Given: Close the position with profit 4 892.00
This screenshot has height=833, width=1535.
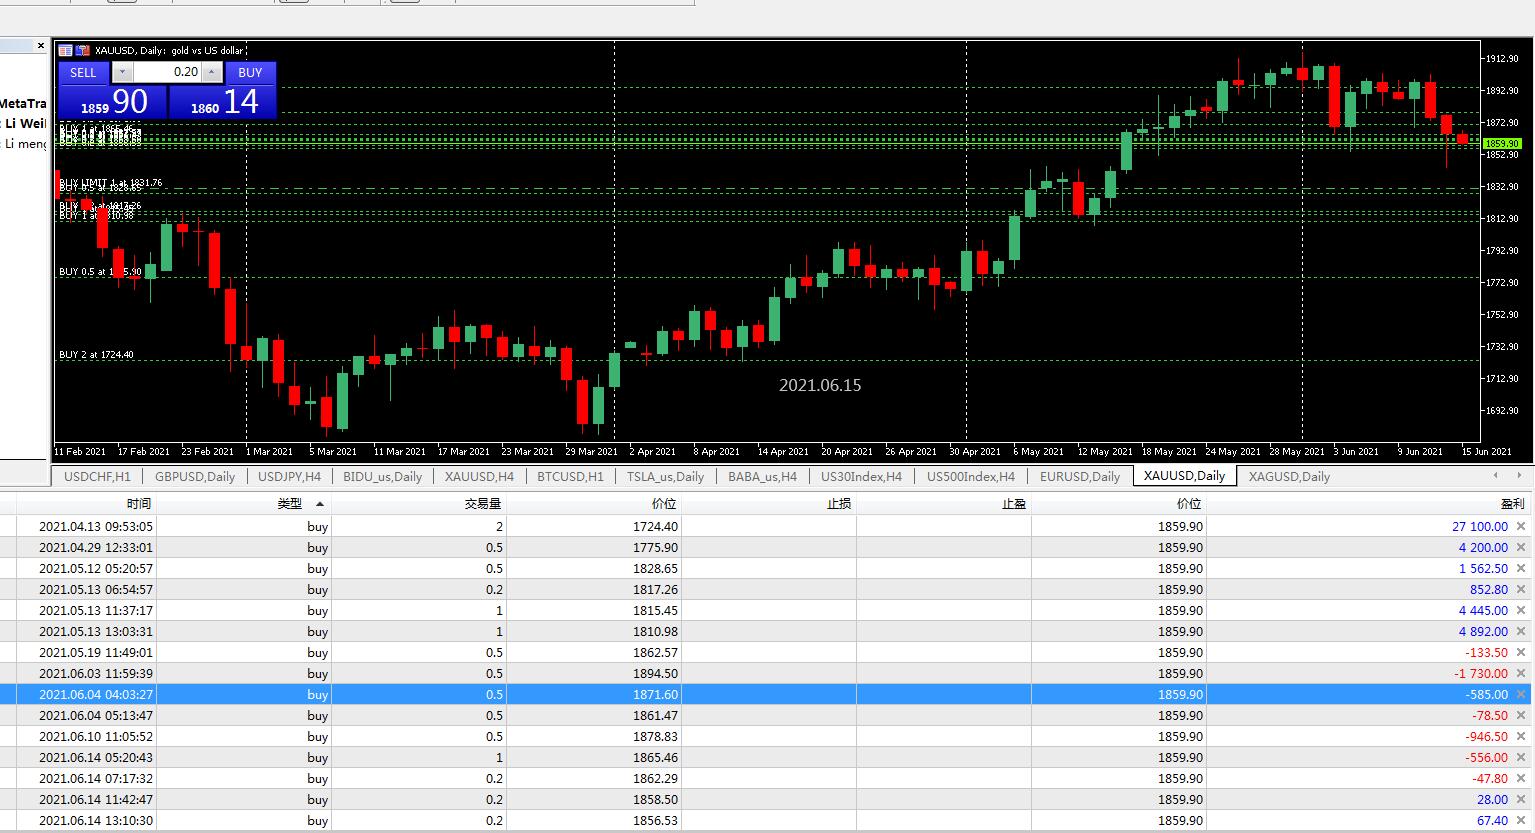Looking at the screenshot, I should (1521, 631).
